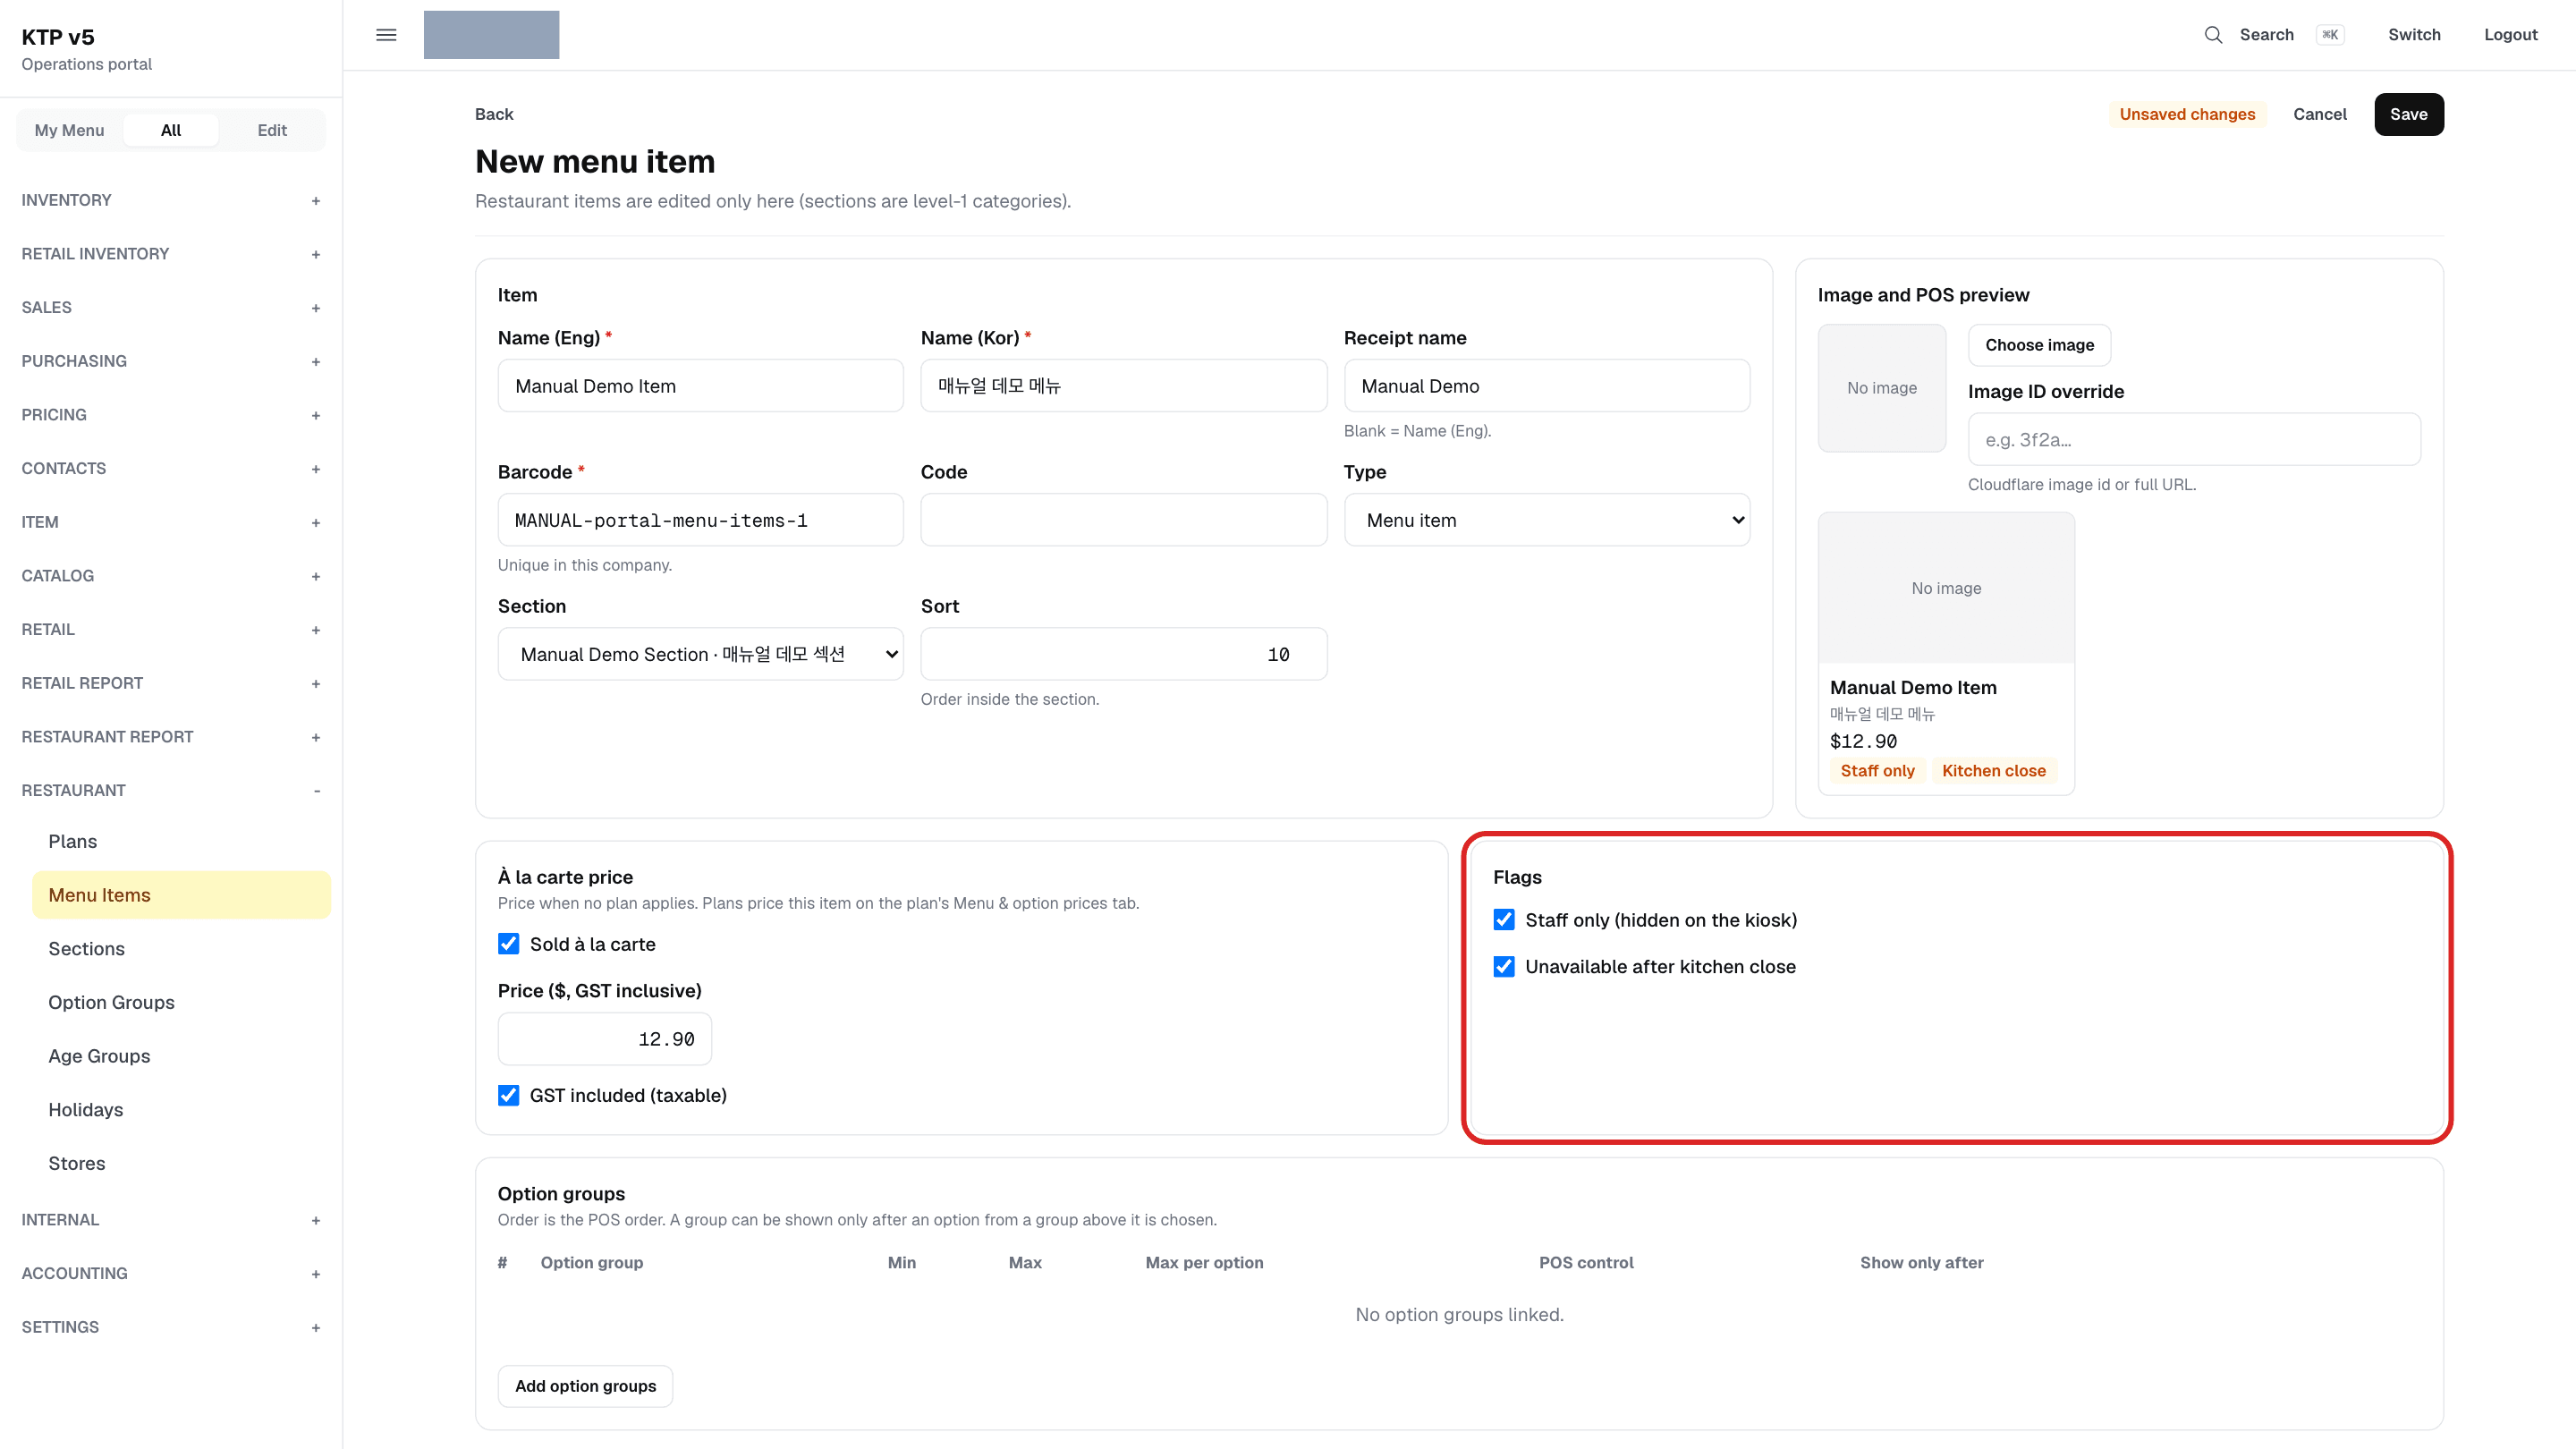The image size is (2576, 1449).
Task: Focus the Name (Eng) field
Action: pos(701,386)
